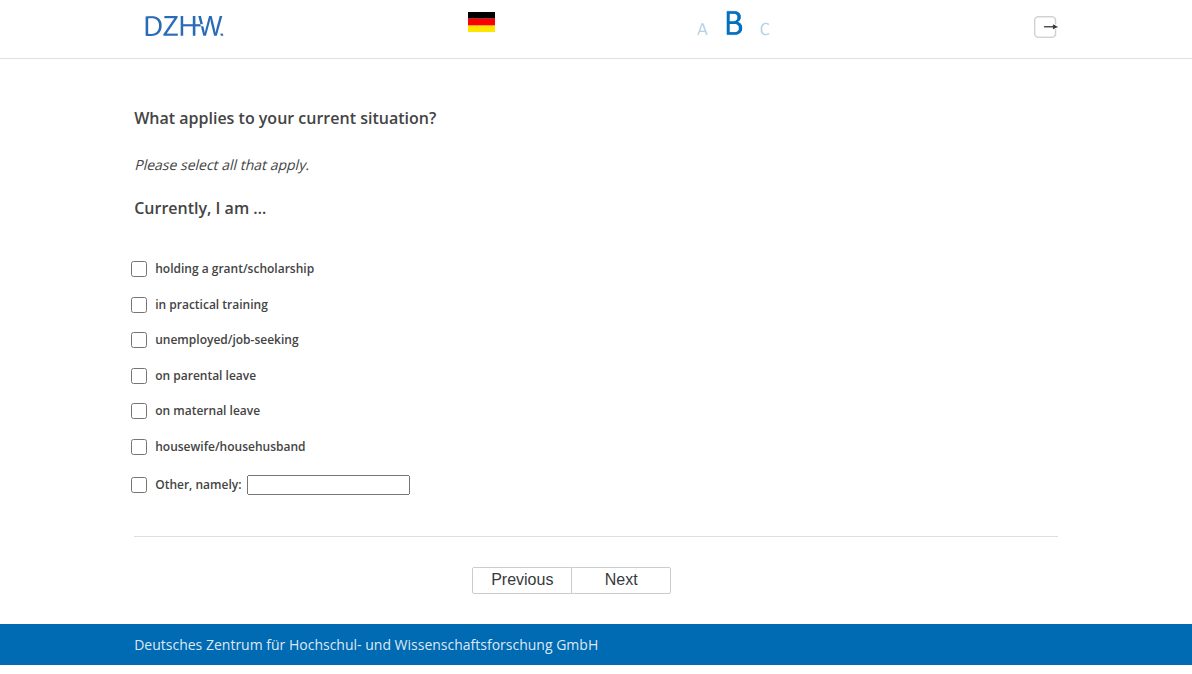
Task: Mark on maternal leave checkbox
Action: click(139, 411)
